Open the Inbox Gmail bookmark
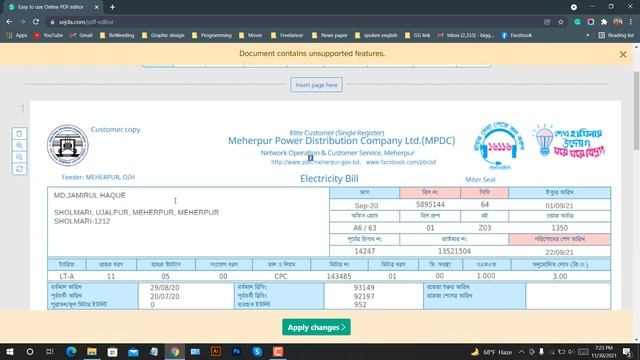 tap(465, 36)
